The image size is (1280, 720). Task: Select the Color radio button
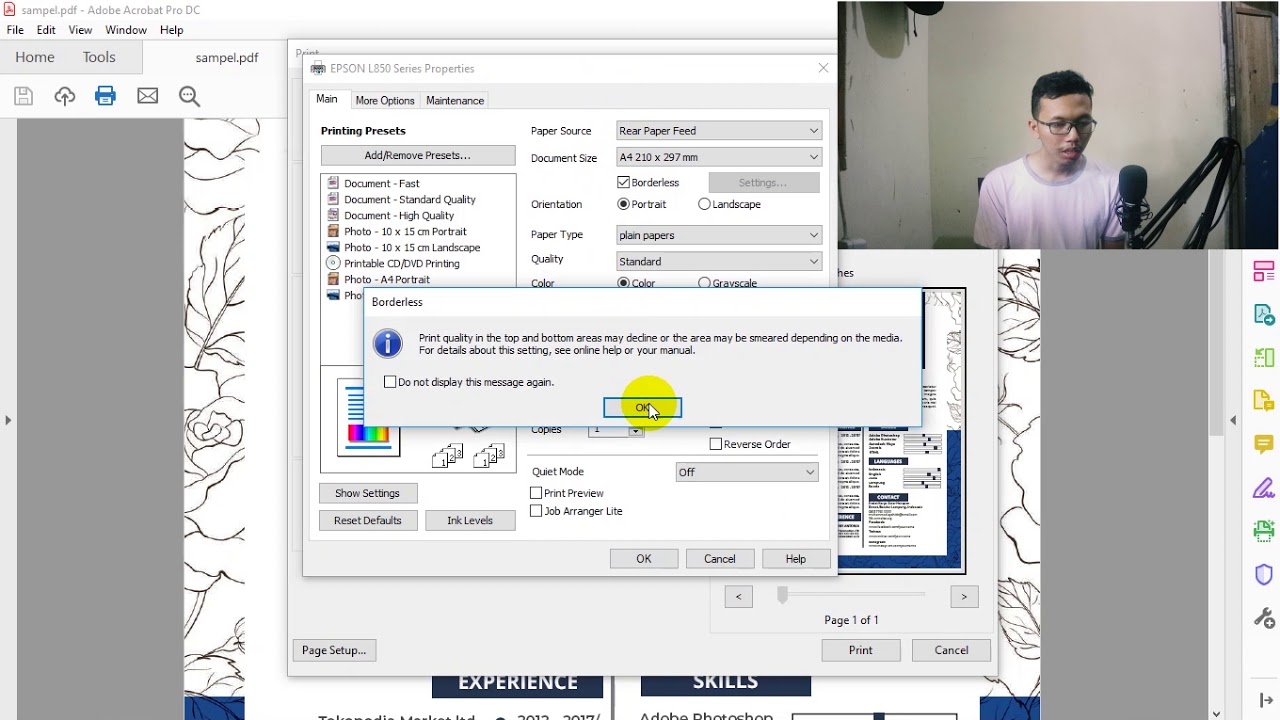pos(624,283)
